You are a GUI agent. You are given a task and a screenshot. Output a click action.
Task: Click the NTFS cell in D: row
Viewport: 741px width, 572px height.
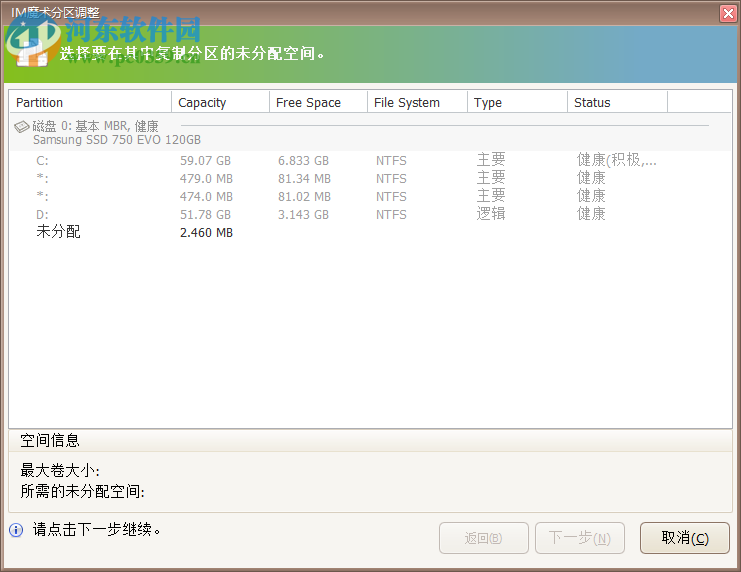pos(391,215)
